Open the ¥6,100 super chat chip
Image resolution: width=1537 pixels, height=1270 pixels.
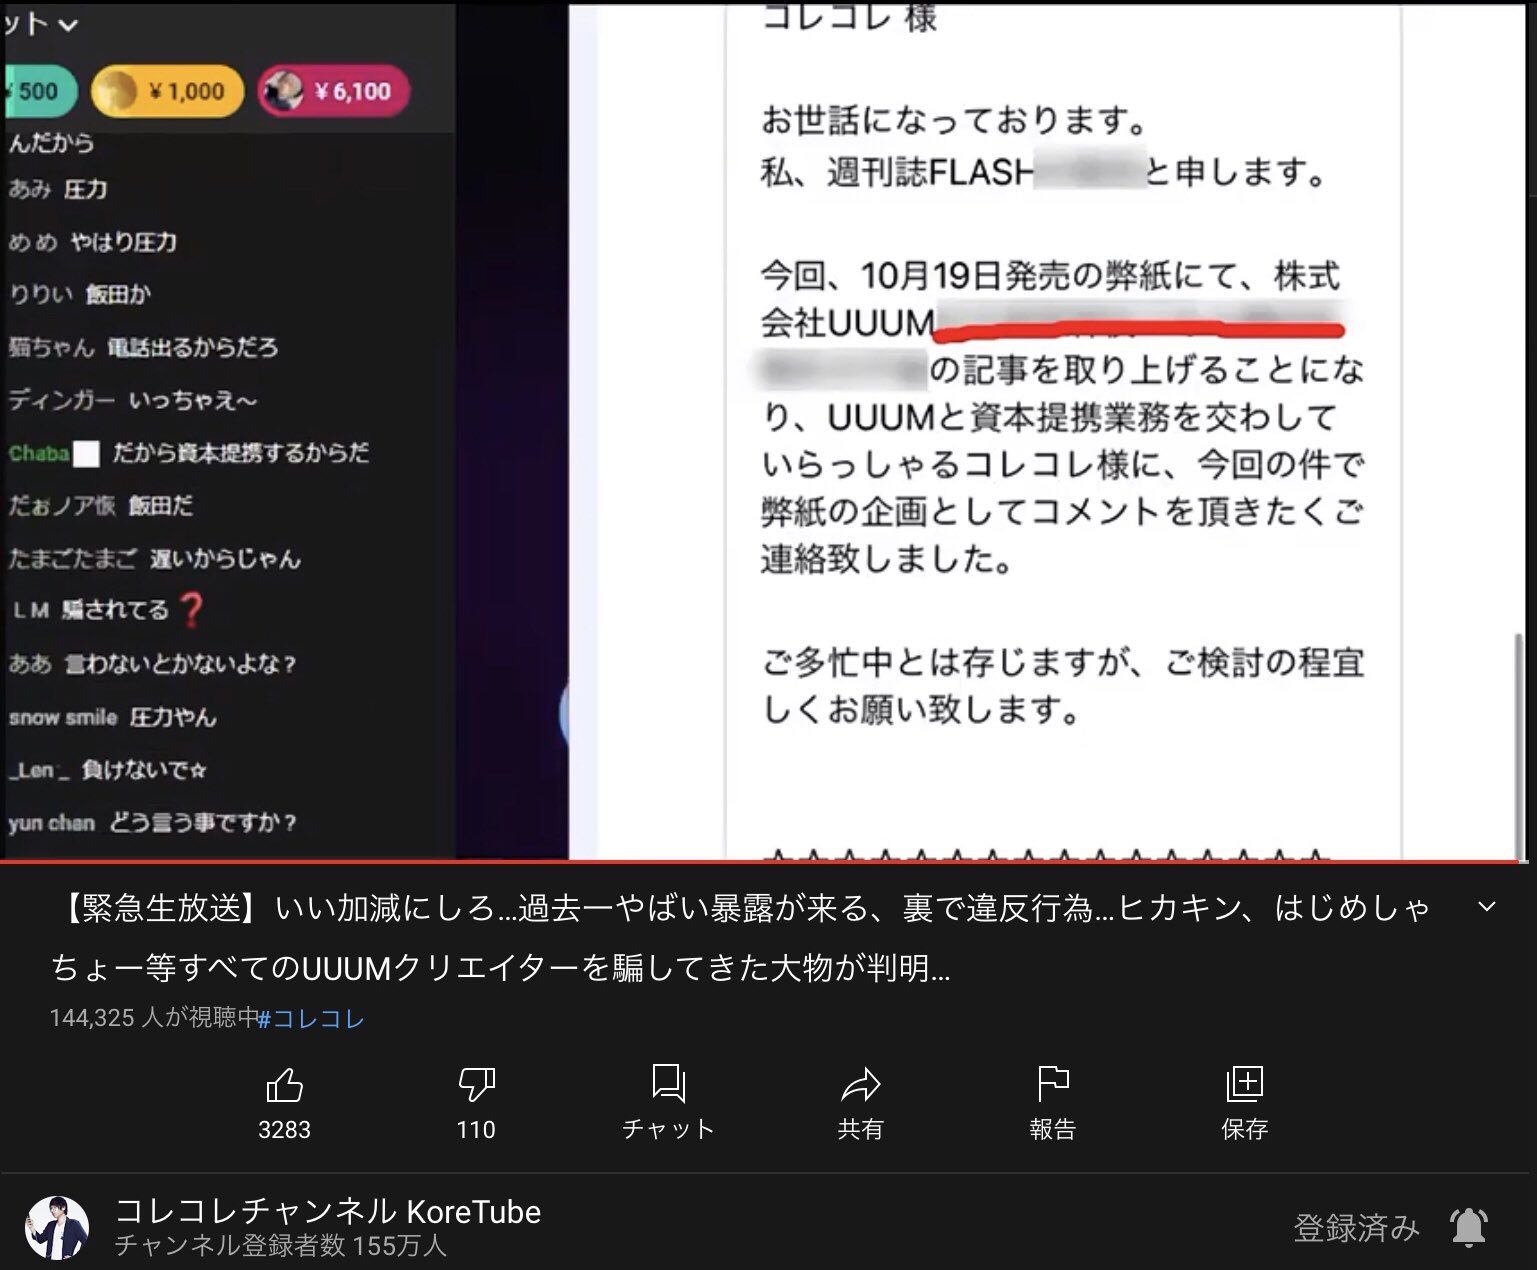pyautogui.click(x=334, y=92)
